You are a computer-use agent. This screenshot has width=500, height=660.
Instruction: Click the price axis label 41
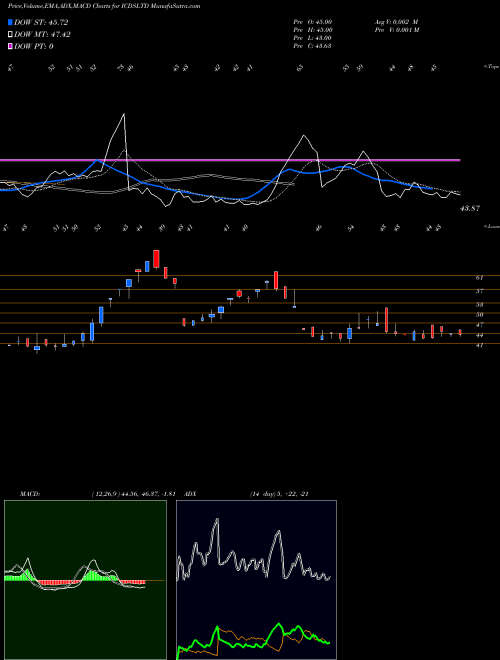(479, 345)
